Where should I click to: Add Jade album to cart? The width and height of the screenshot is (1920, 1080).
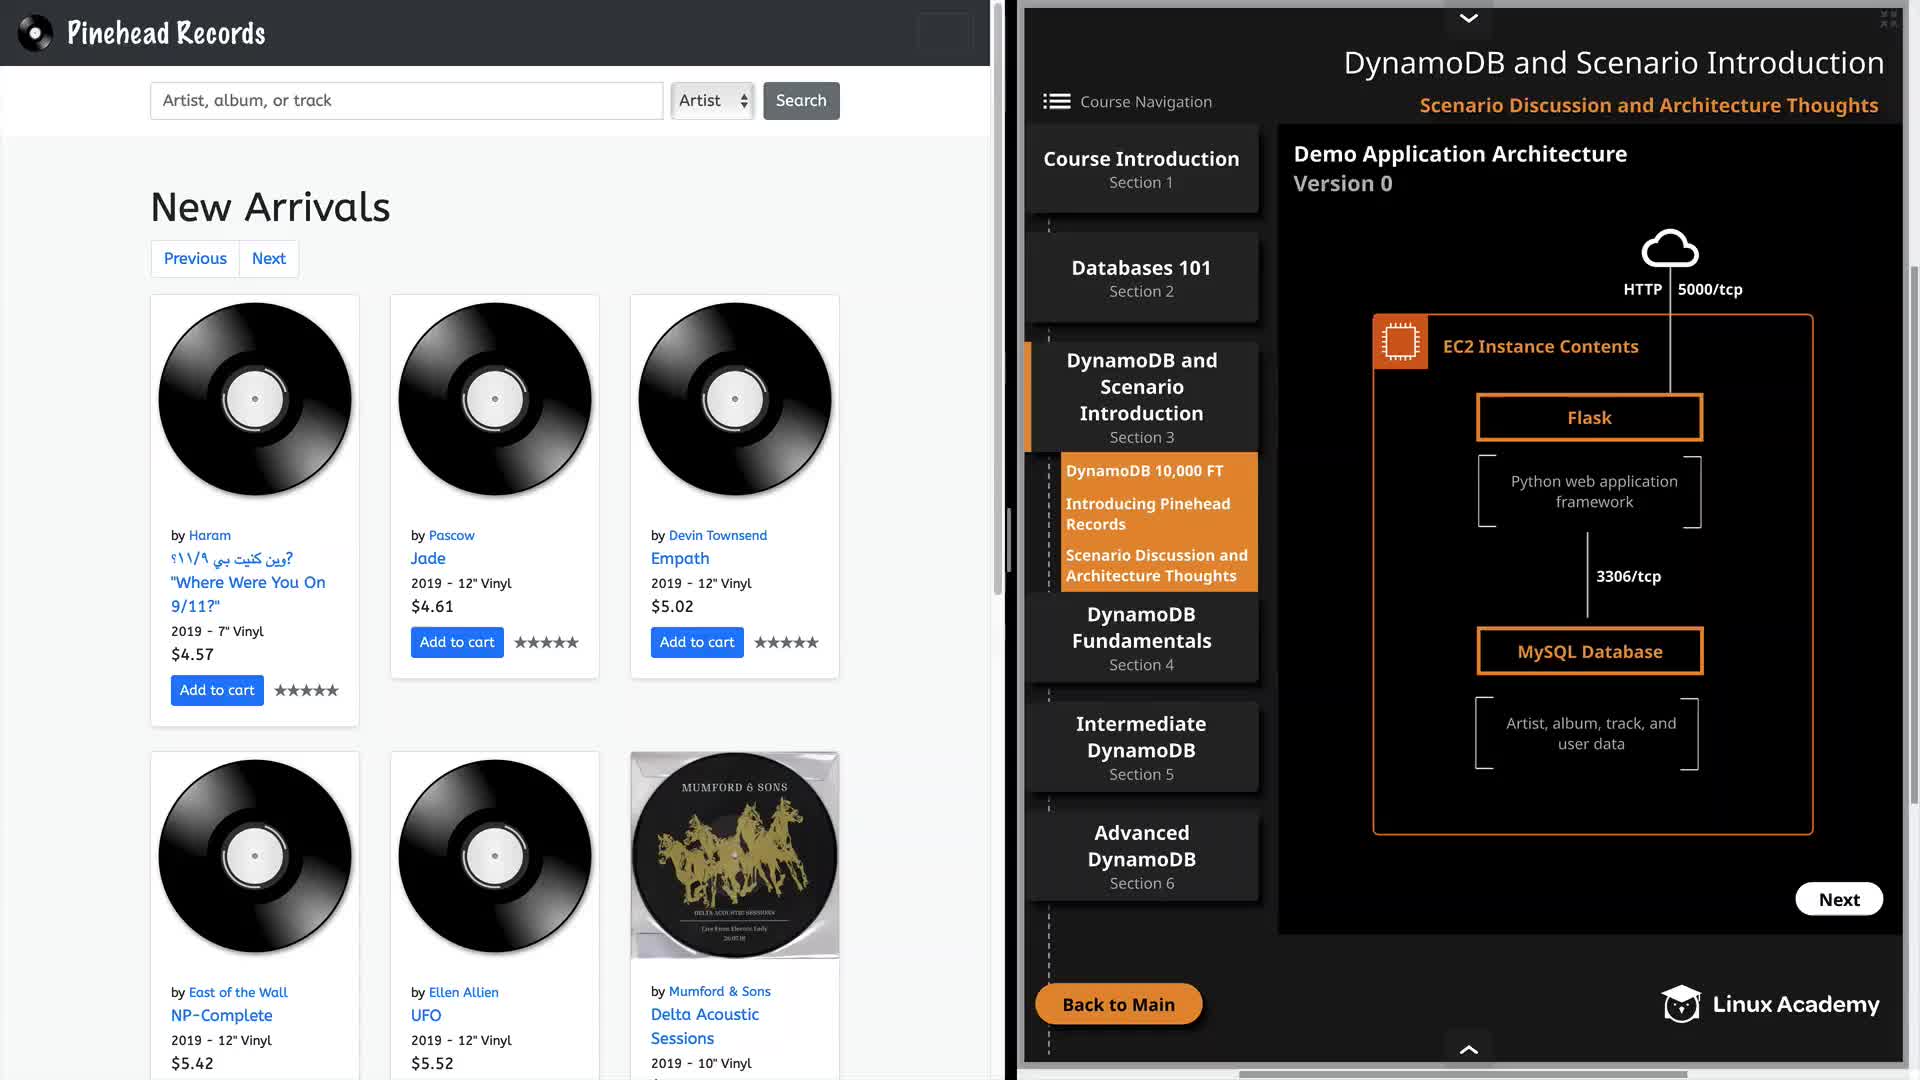[x=457, y=643]
